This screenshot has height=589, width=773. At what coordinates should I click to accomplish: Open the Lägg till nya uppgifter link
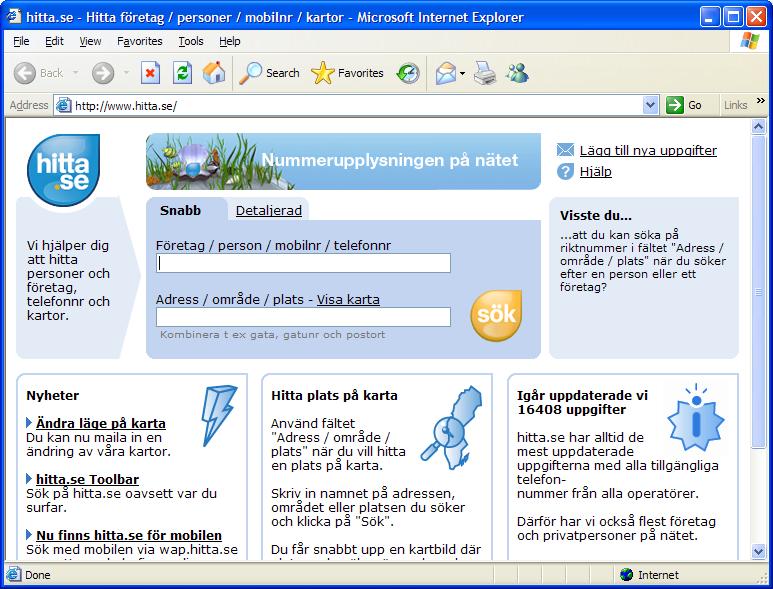point(648,150)
